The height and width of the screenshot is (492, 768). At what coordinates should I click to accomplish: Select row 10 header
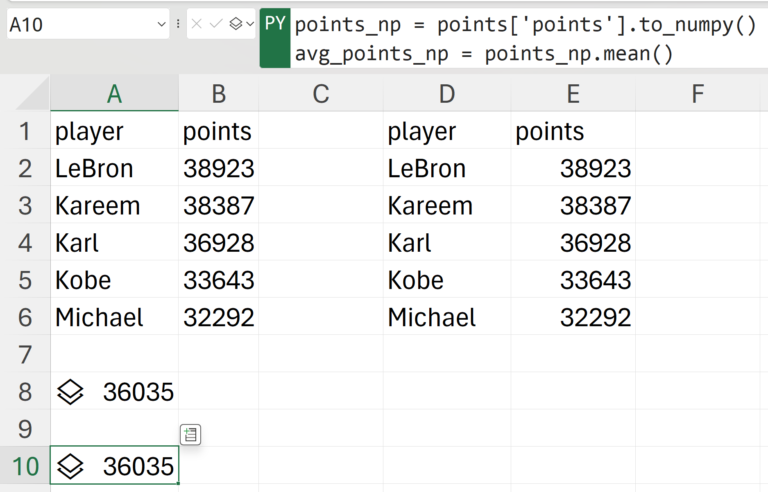tap(24, 466)
